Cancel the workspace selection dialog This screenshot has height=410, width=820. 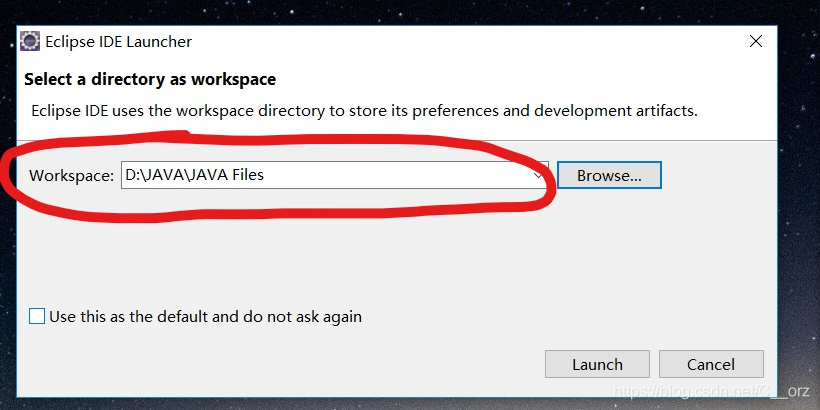711,364
